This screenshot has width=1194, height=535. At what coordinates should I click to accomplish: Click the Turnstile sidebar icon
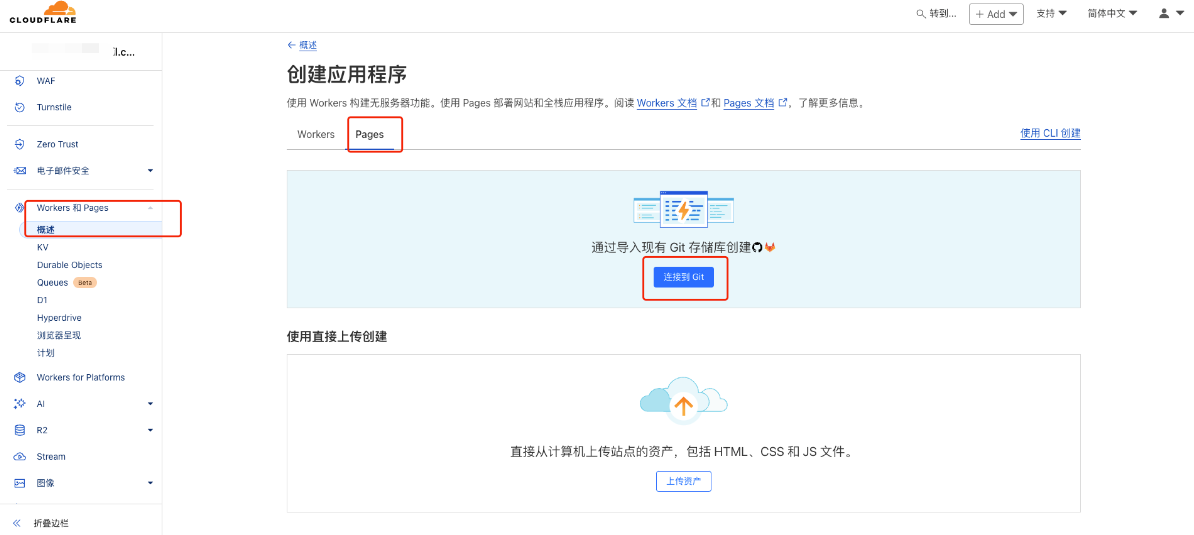21,107
